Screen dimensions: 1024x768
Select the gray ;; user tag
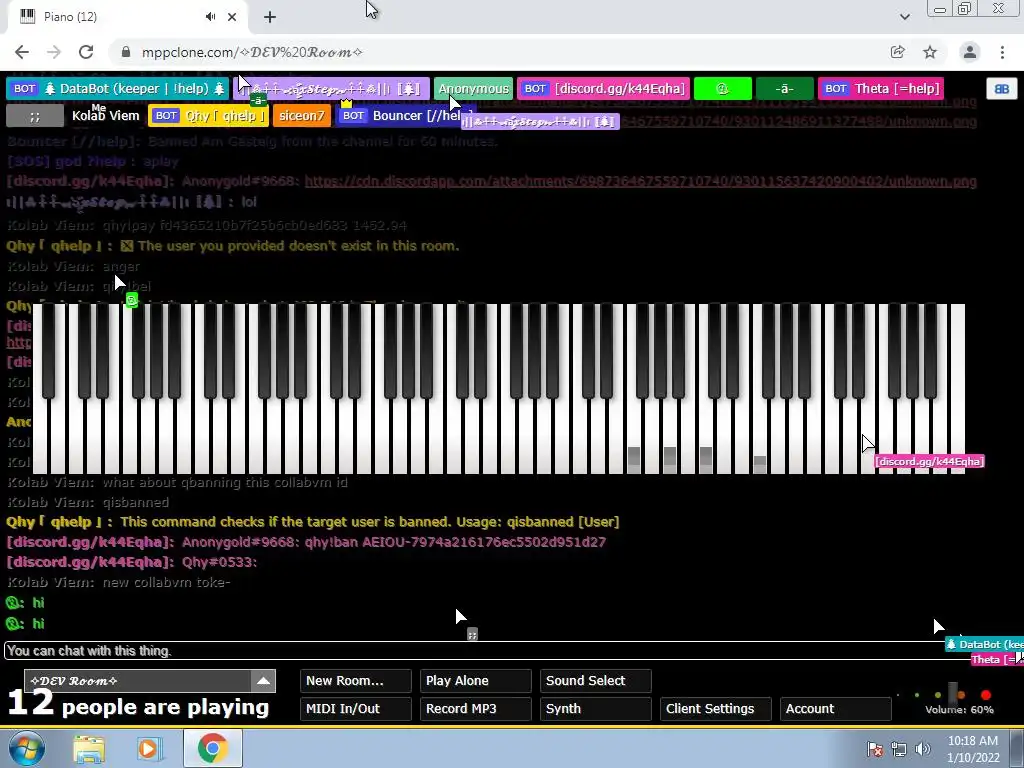[35, 116]
